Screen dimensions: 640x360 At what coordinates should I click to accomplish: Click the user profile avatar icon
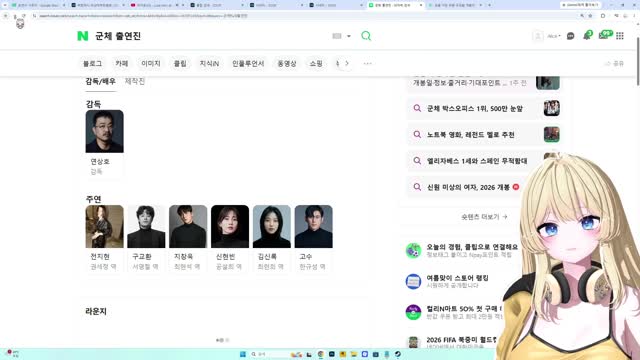pyautogui.click(x=538, y=36)
